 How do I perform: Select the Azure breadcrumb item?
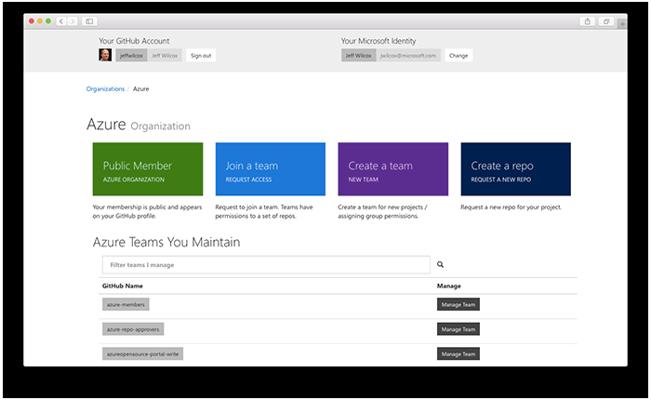141,89
